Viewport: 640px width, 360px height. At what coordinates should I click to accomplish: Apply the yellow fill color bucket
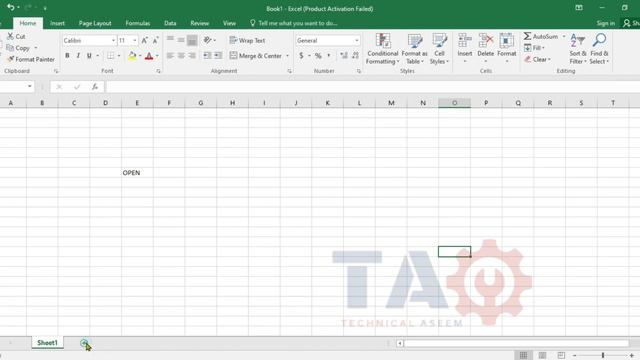tap(132, 56)
